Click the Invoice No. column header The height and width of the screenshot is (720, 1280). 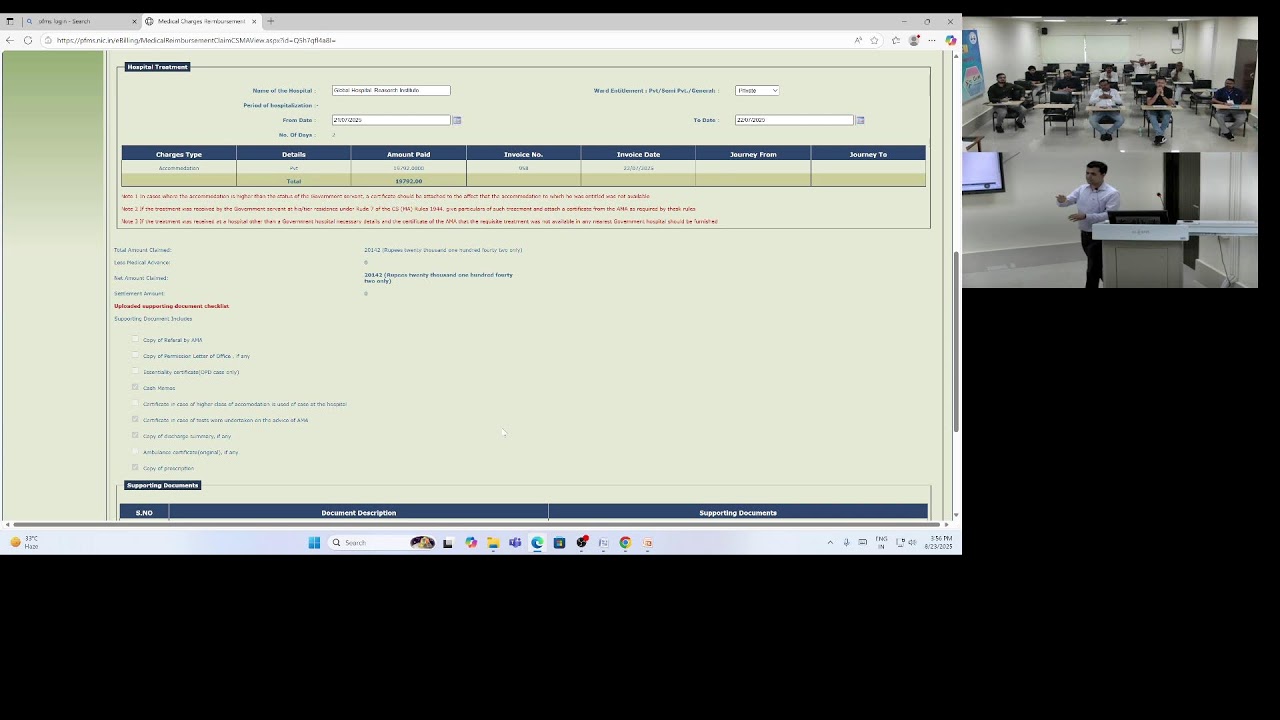click(523, 154)
